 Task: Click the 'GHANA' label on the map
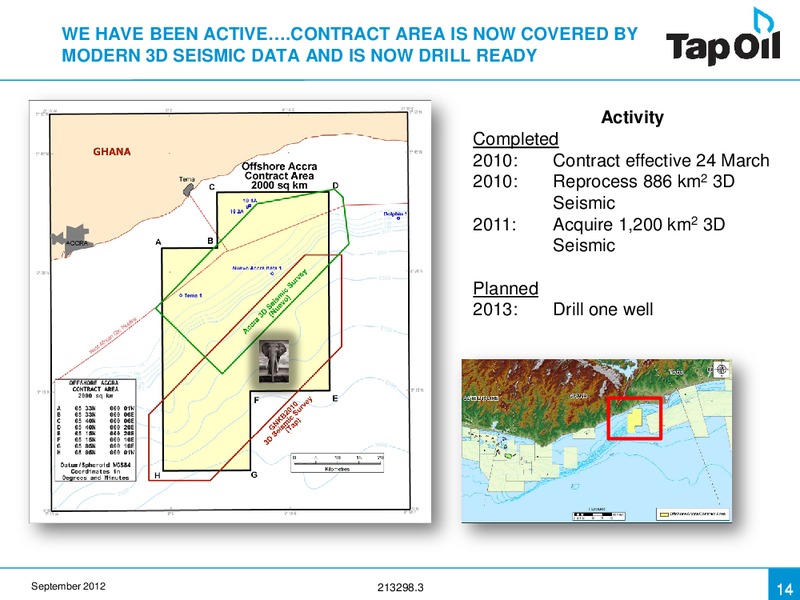click(112, 152)
